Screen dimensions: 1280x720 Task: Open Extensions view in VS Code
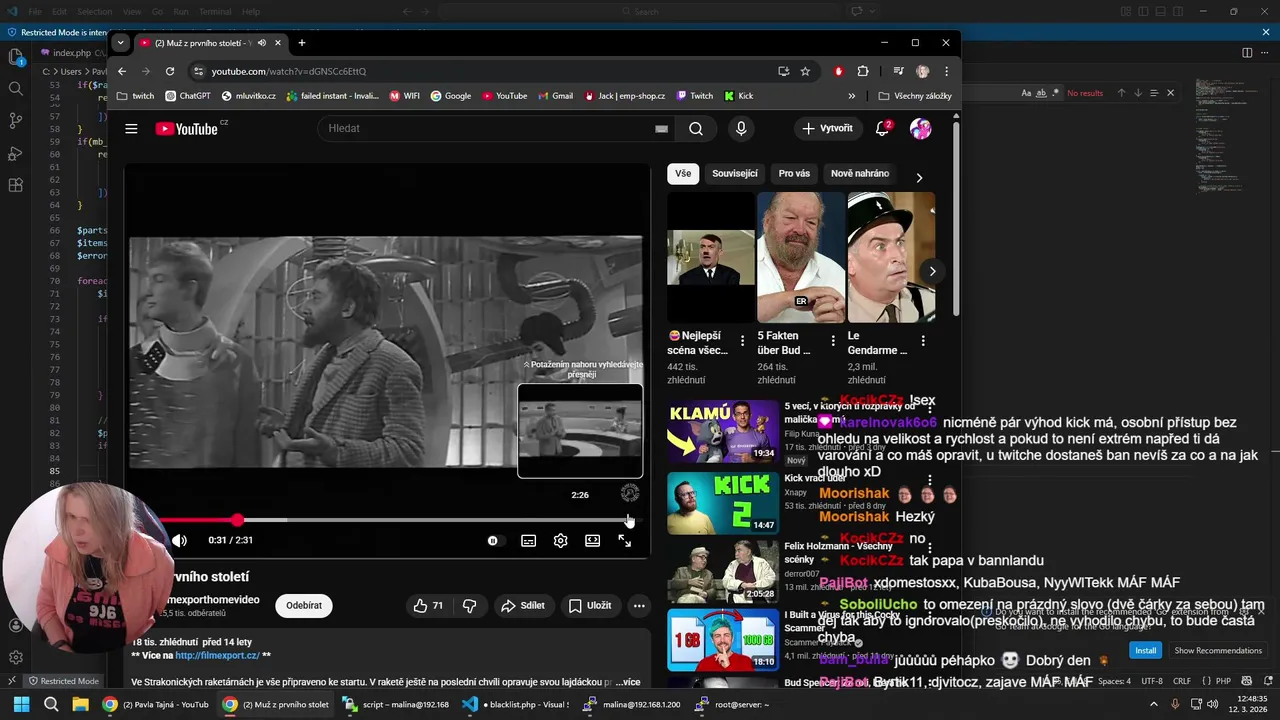[x=15, y=185]
